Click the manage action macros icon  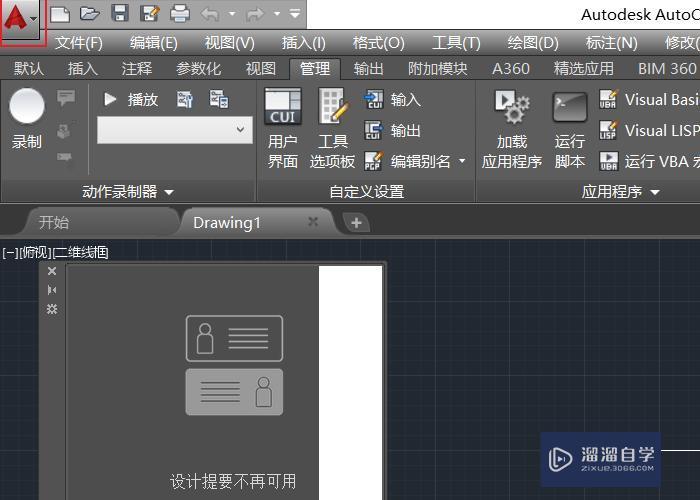click(219, 99)
